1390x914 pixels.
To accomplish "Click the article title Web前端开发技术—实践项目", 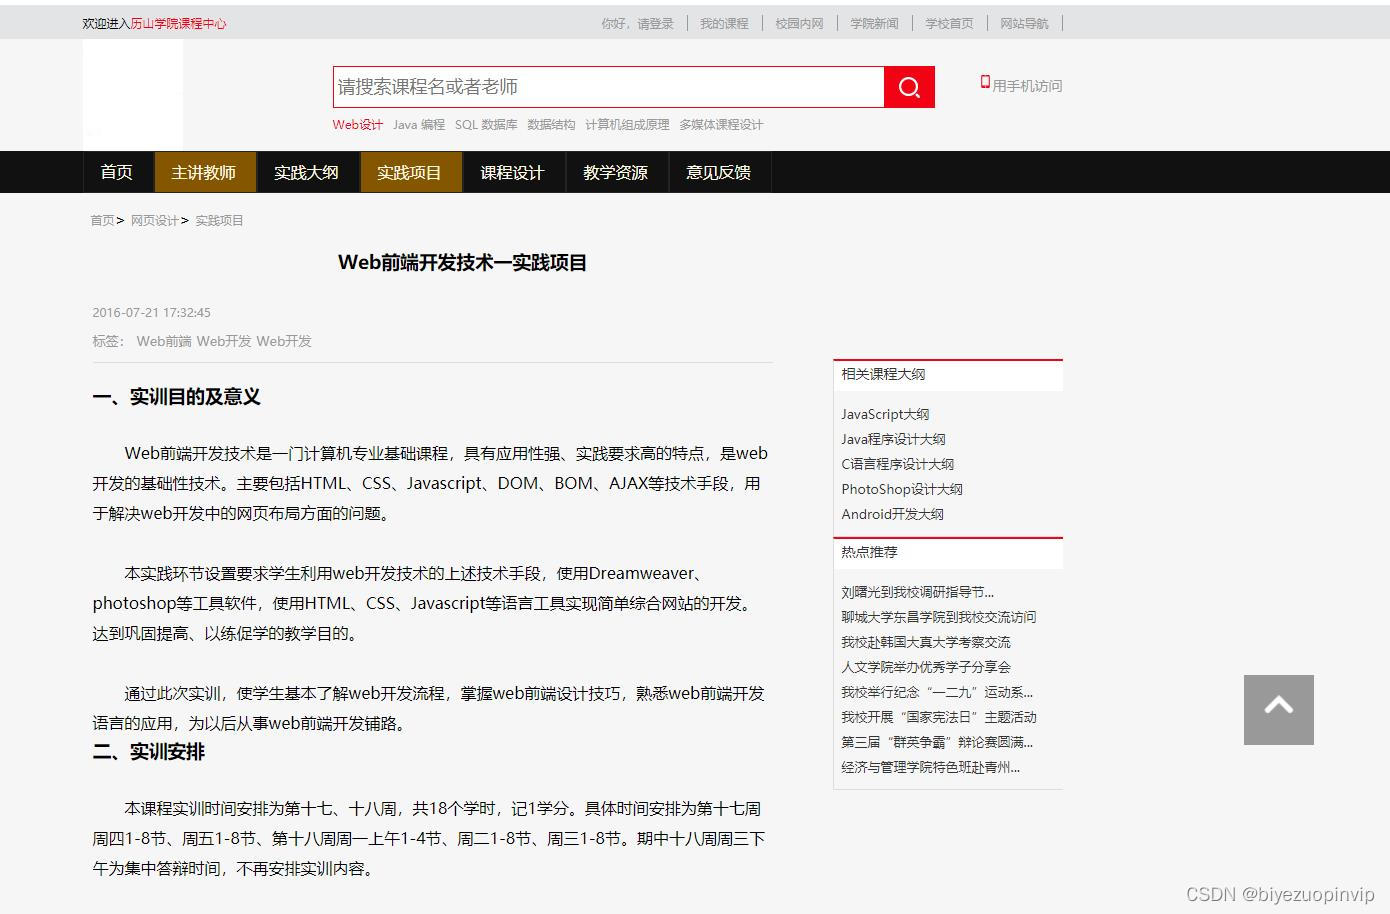I will 462,263.
